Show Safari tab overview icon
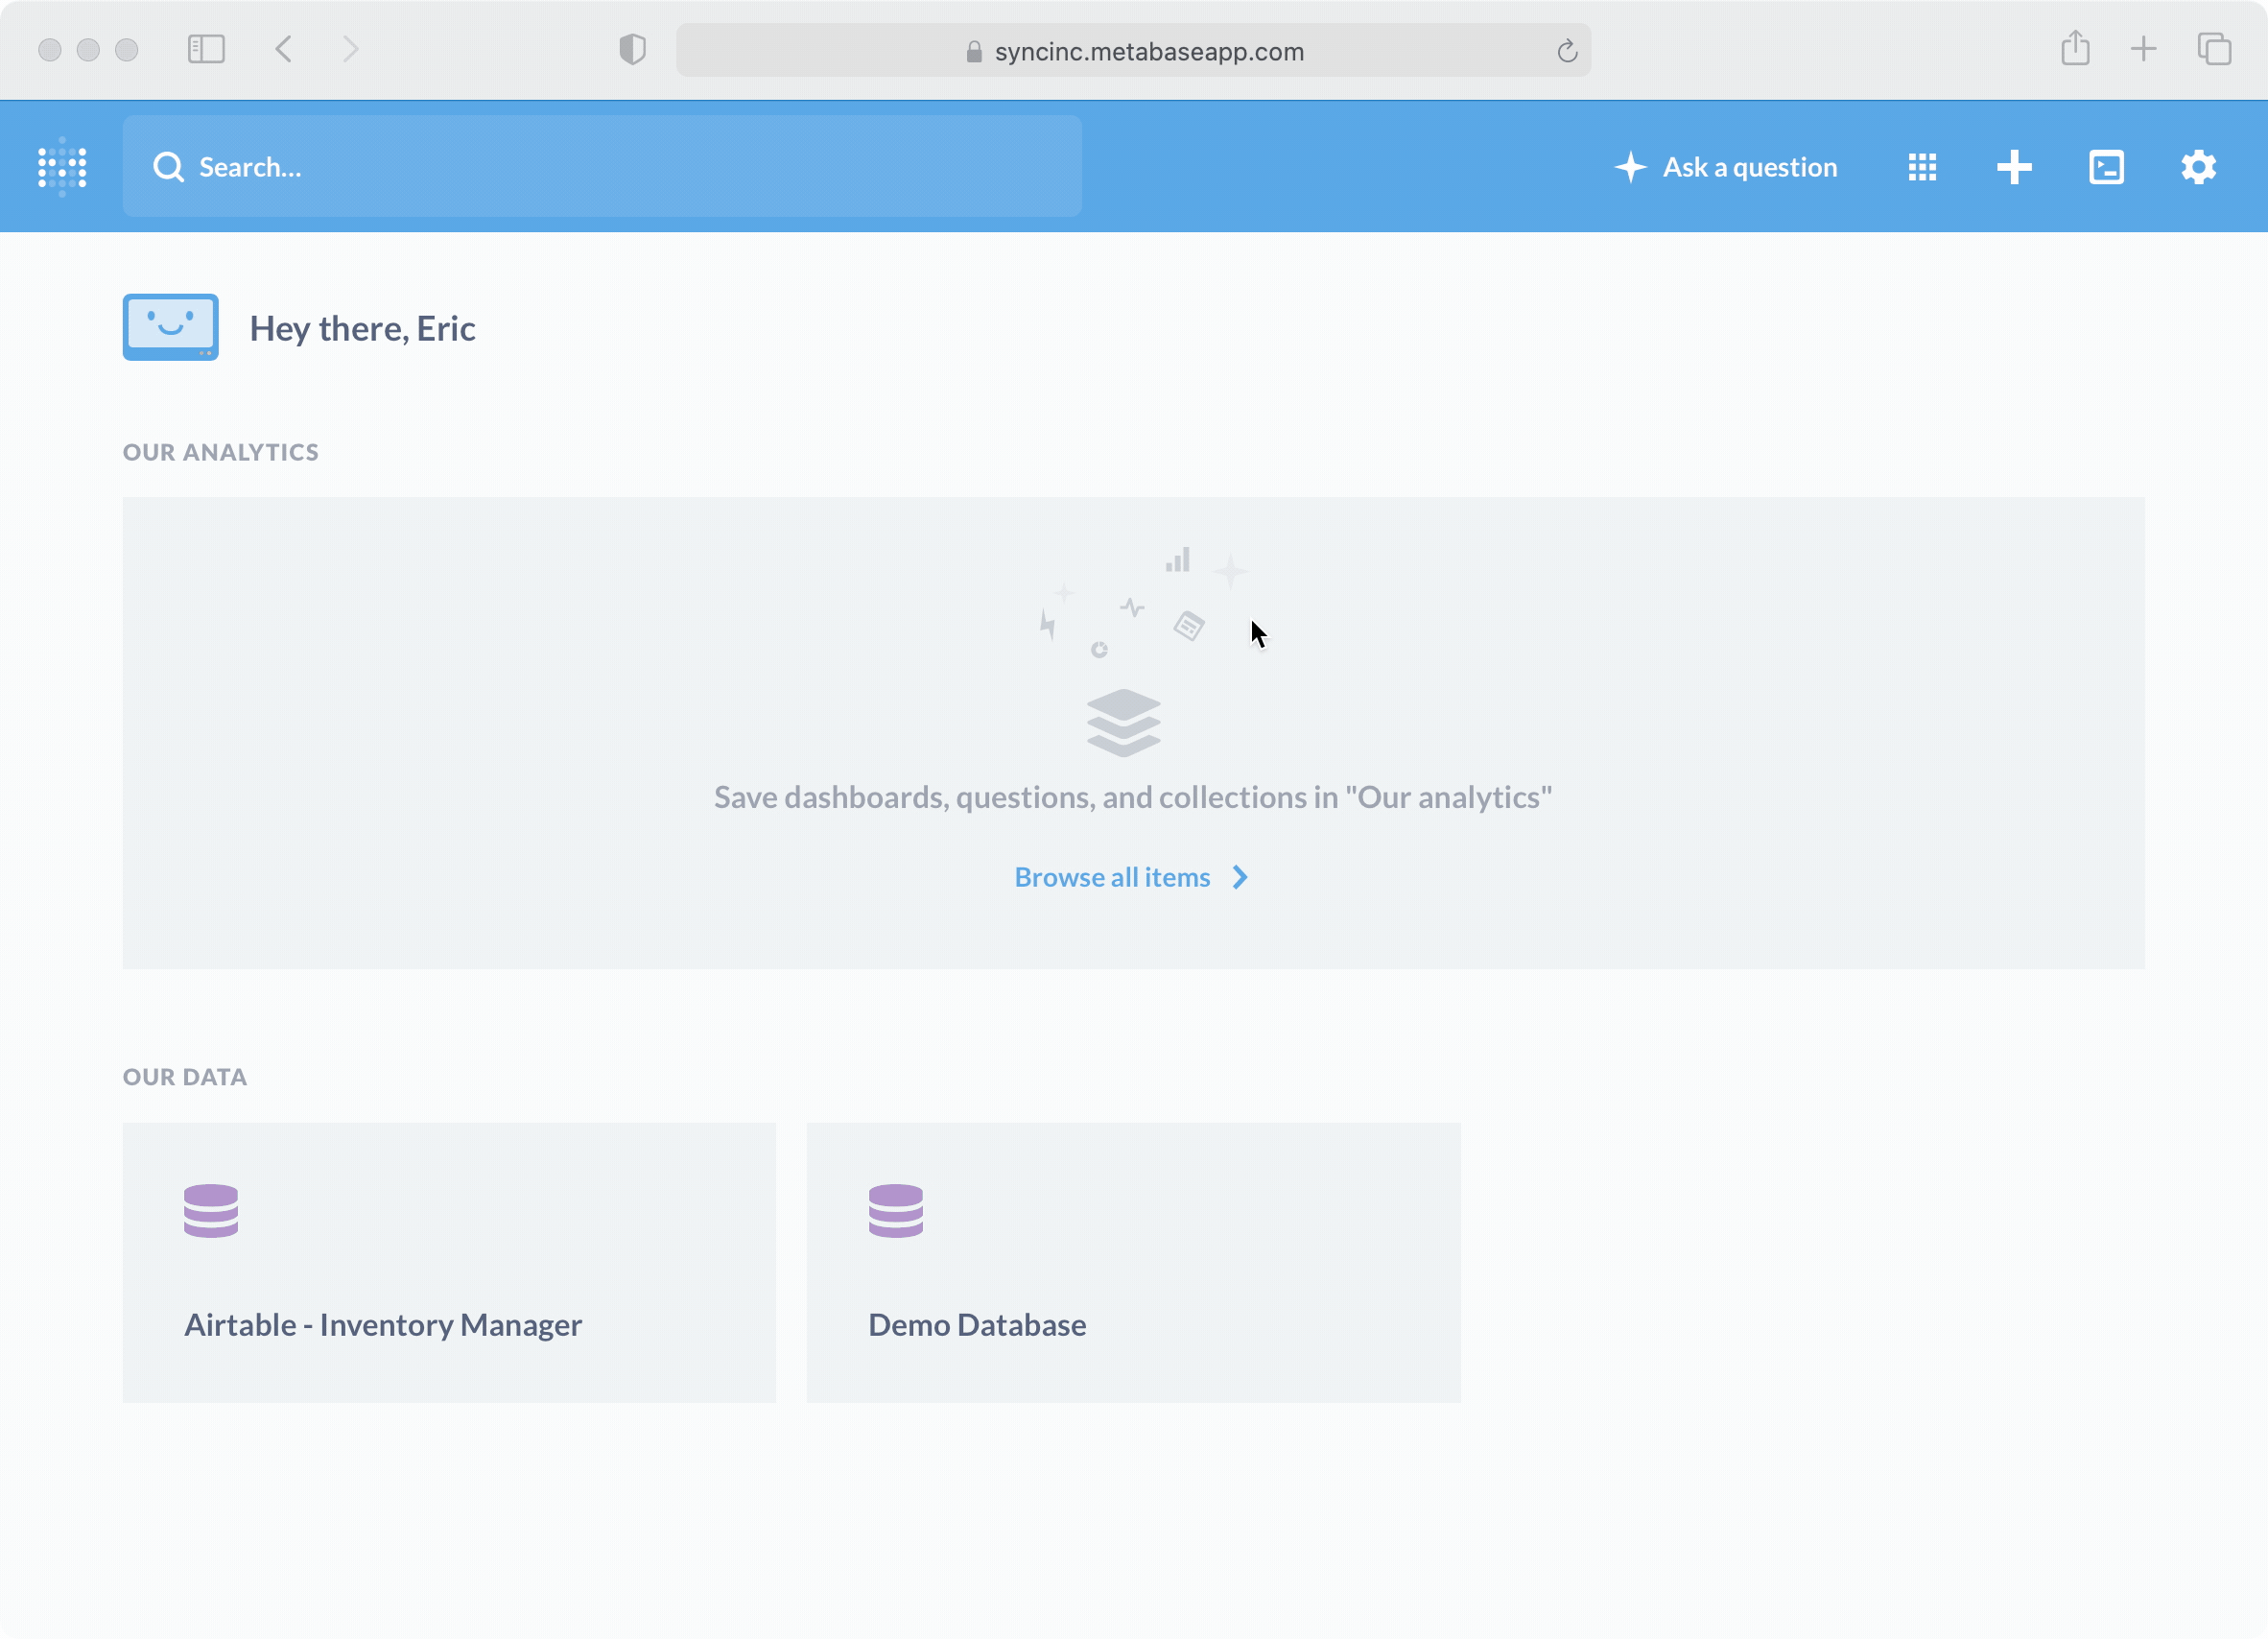 [2213, 49]
